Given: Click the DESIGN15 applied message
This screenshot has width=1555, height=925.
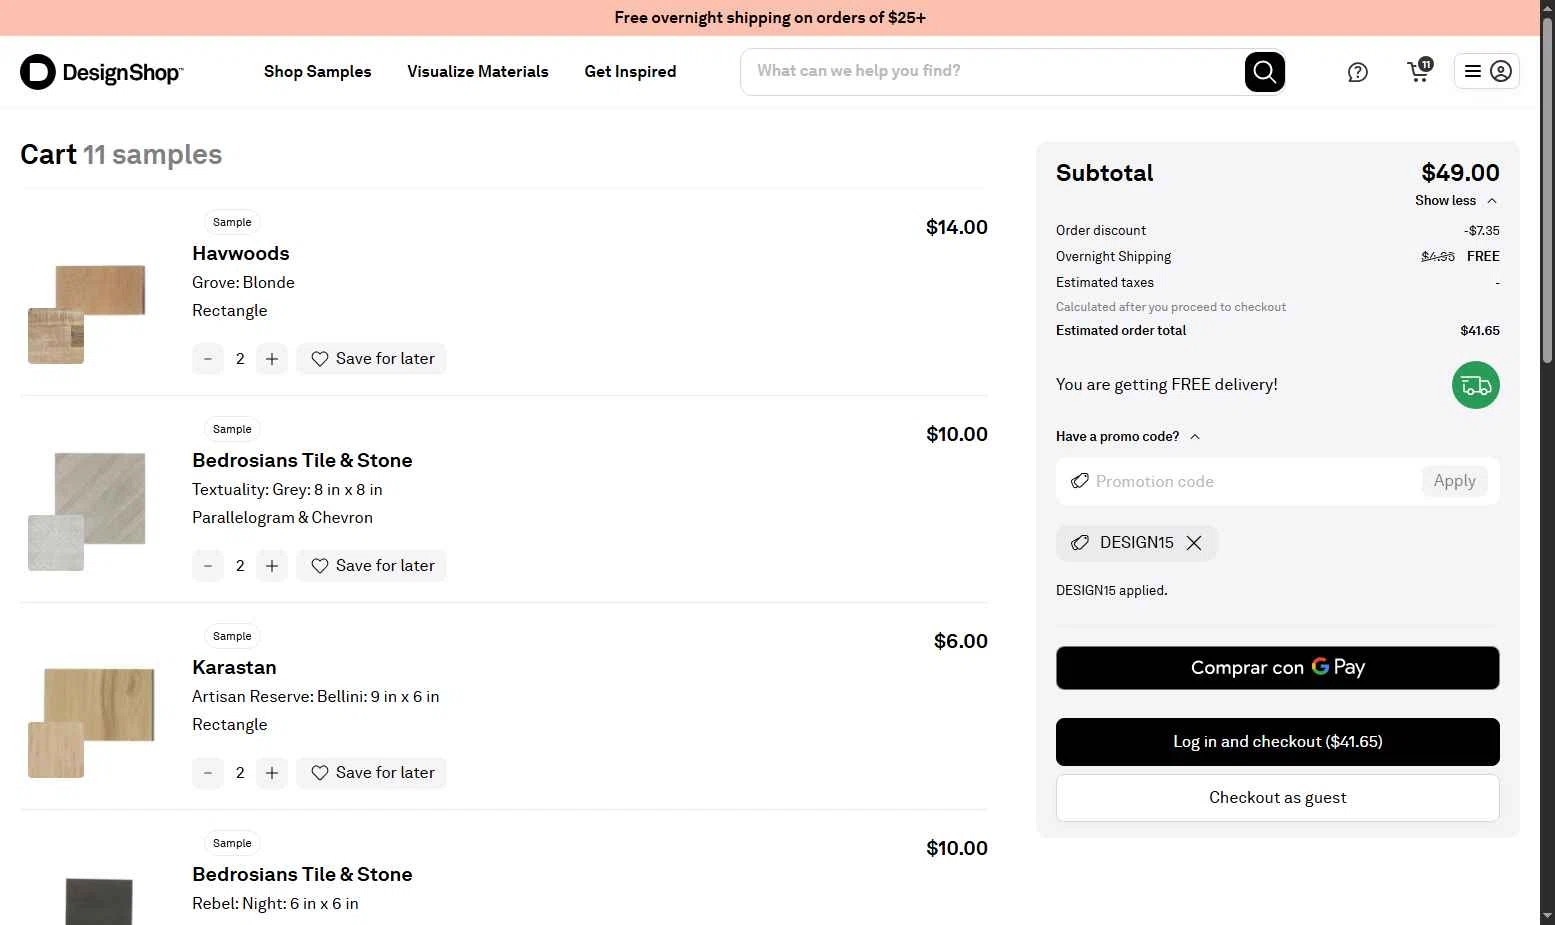Looking at the screenshot, I should [1112, 590].
